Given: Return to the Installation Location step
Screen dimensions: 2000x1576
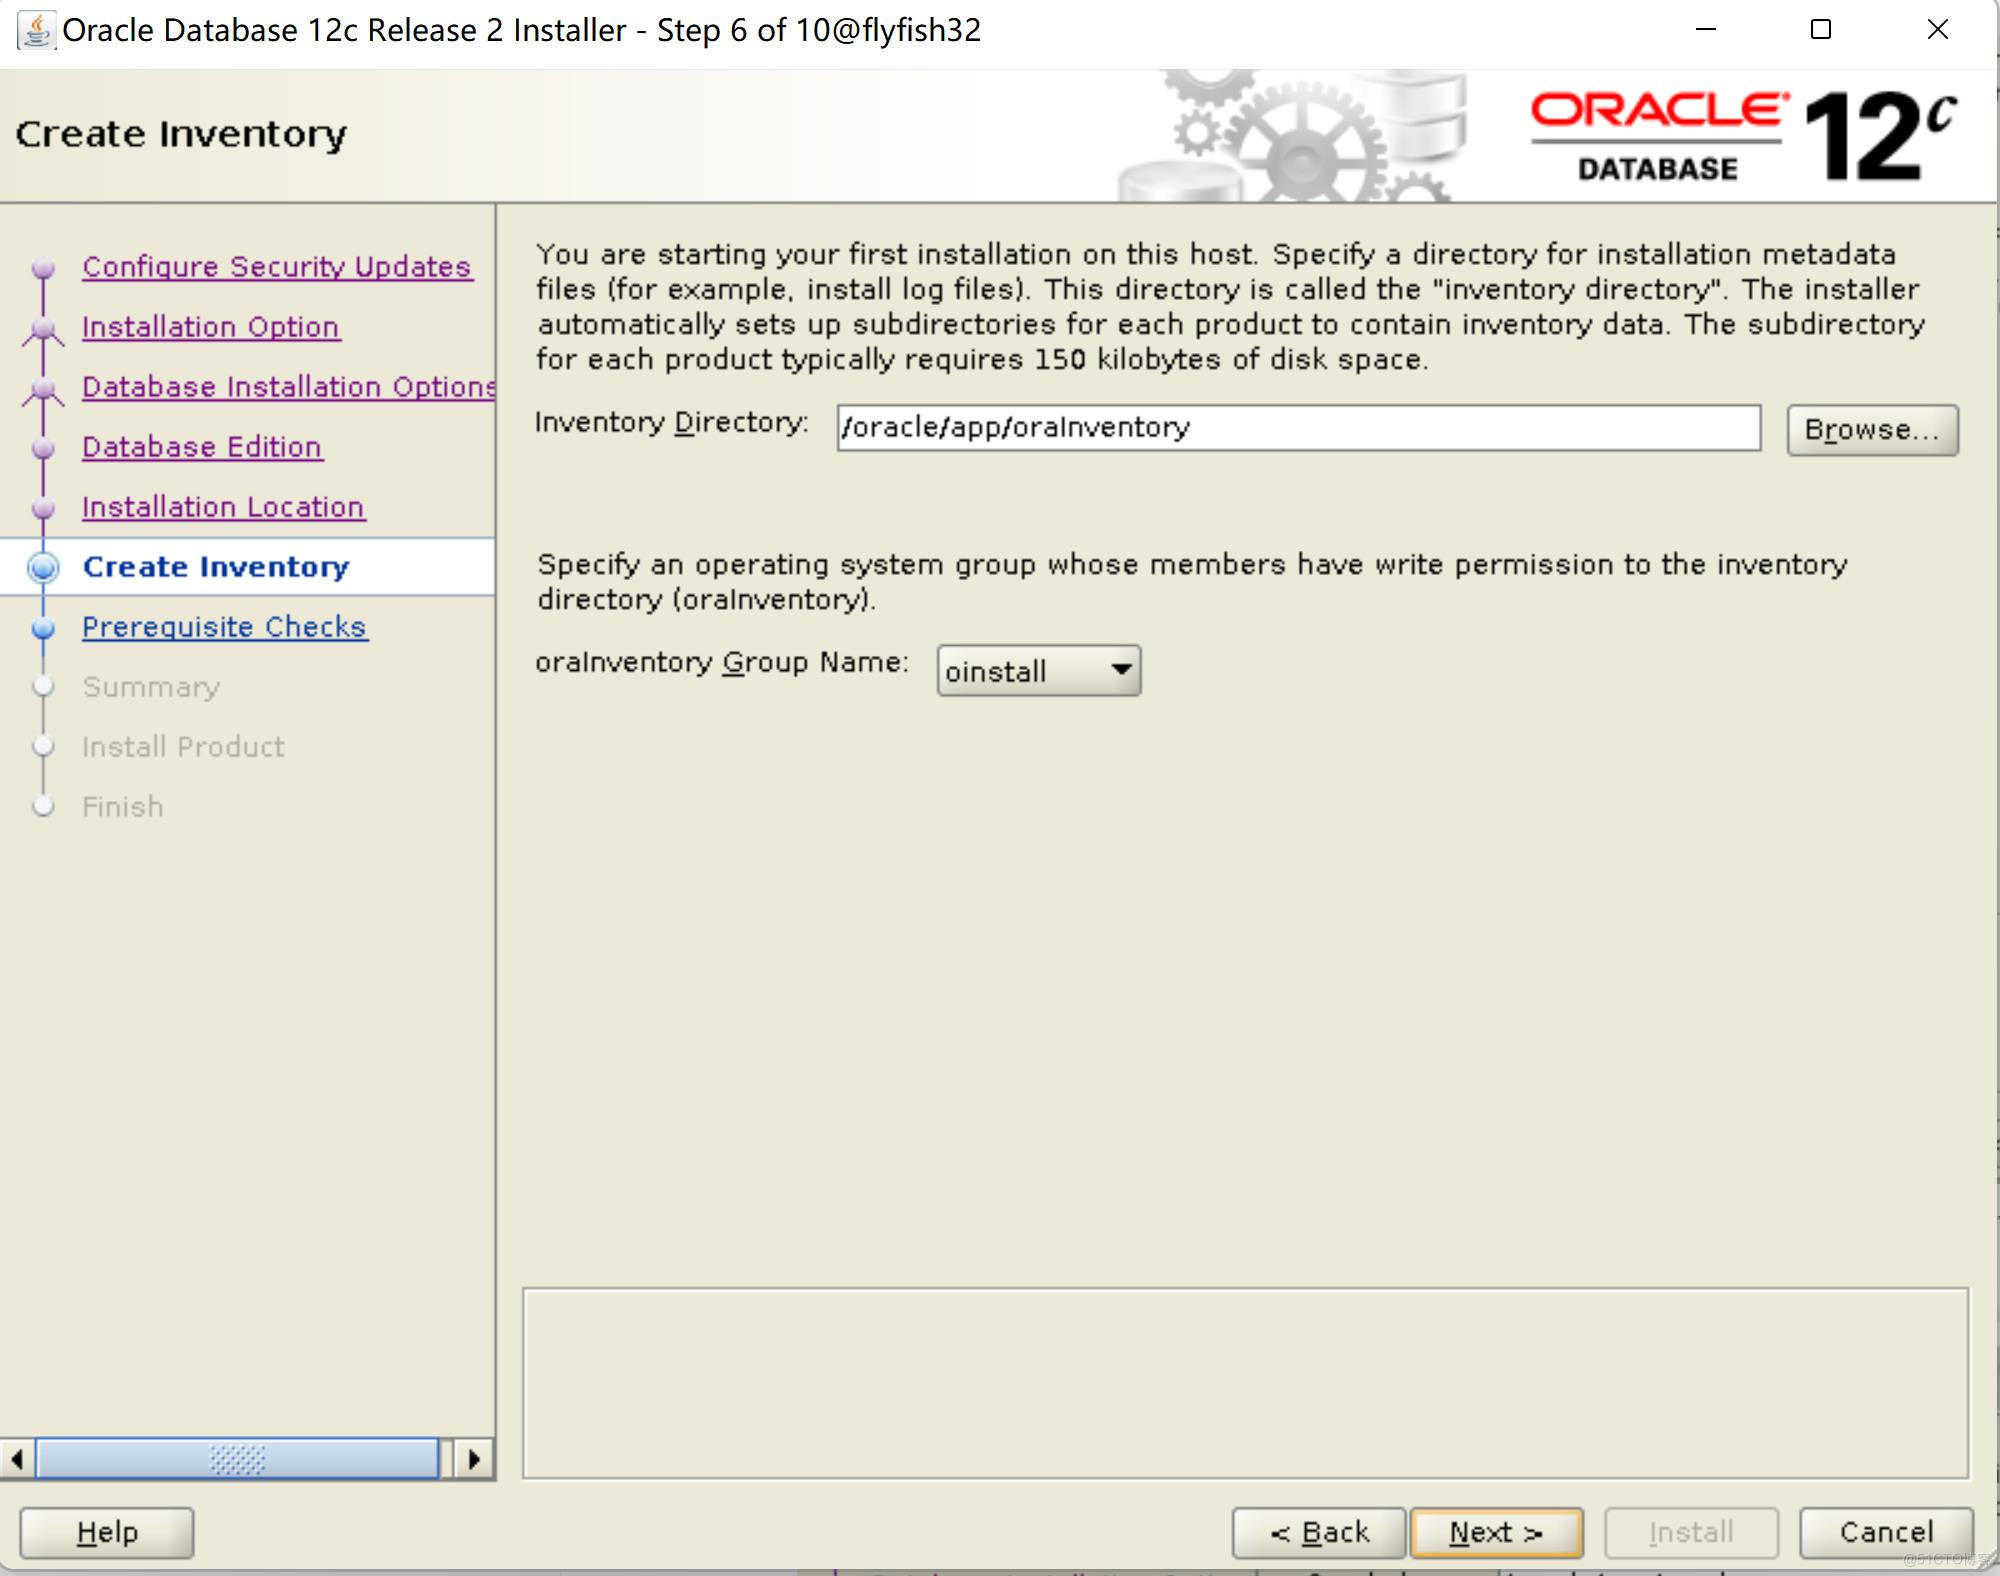Looking at the screenshot, I should pos(223,507).
